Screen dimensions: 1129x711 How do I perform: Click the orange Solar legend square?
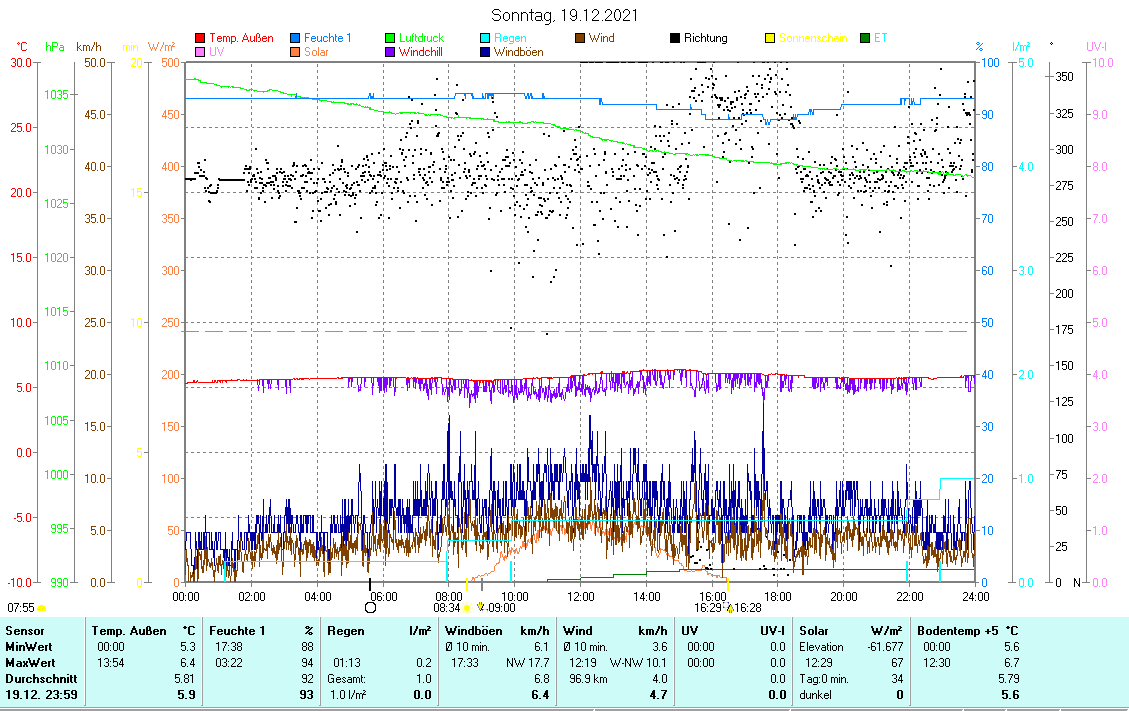[295, 52]
